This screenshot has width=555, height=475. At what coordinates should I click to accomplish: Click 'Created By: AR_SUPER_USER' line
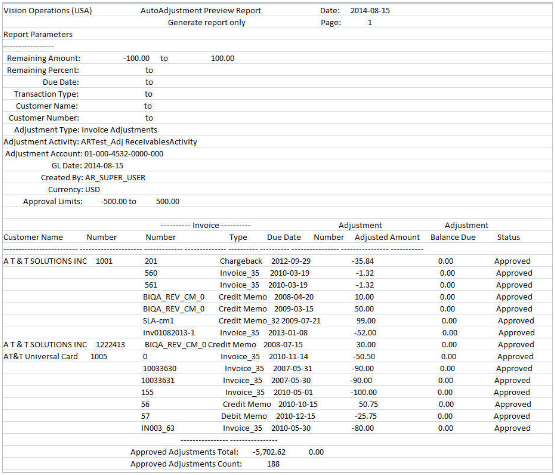[x=93, y=178]
